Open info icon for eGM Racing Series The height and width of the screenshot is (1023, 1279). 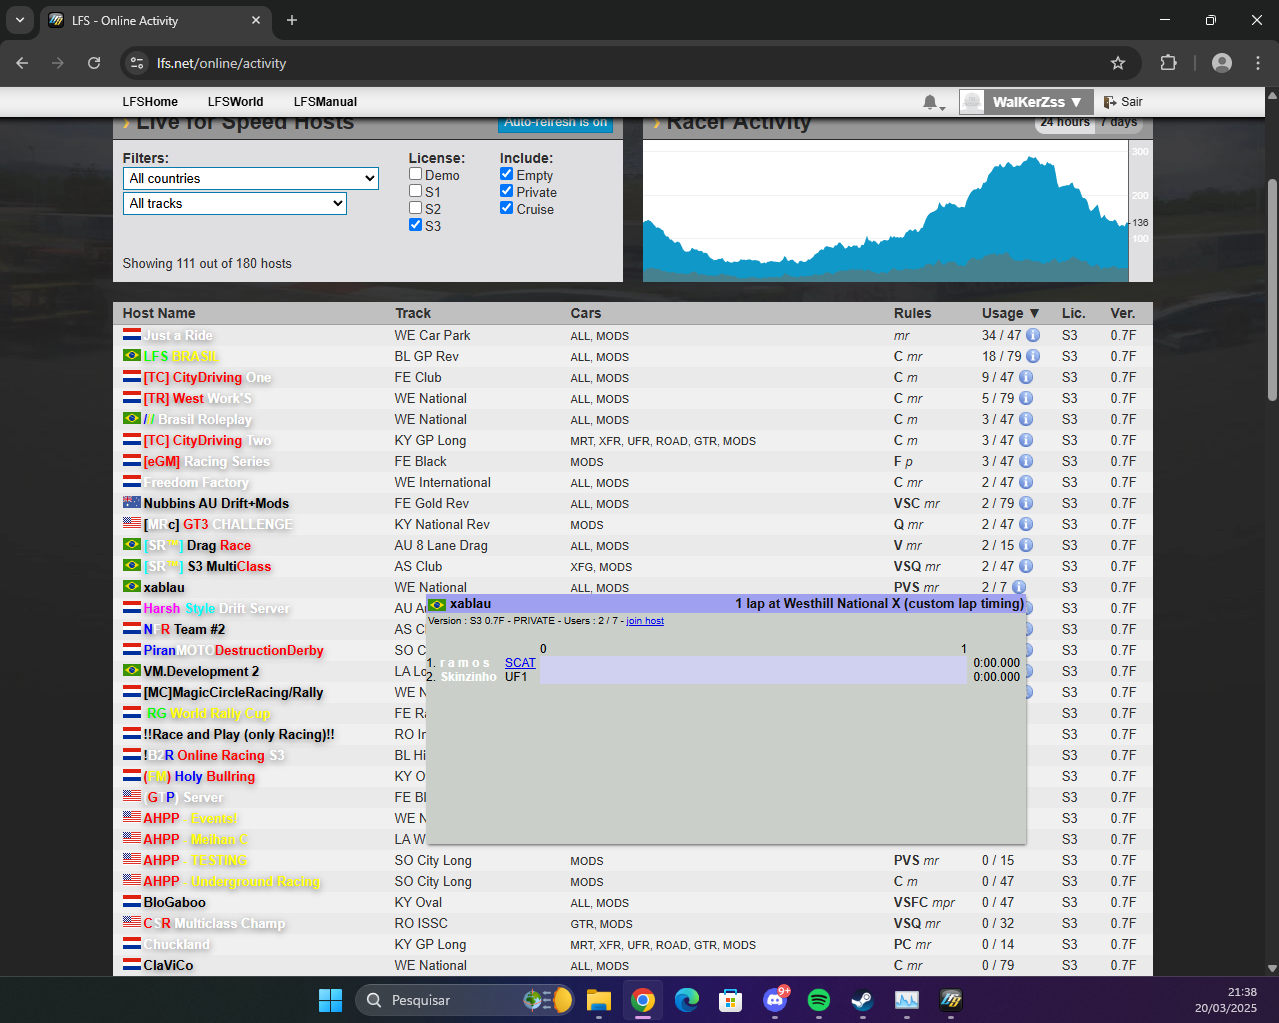1026,462
